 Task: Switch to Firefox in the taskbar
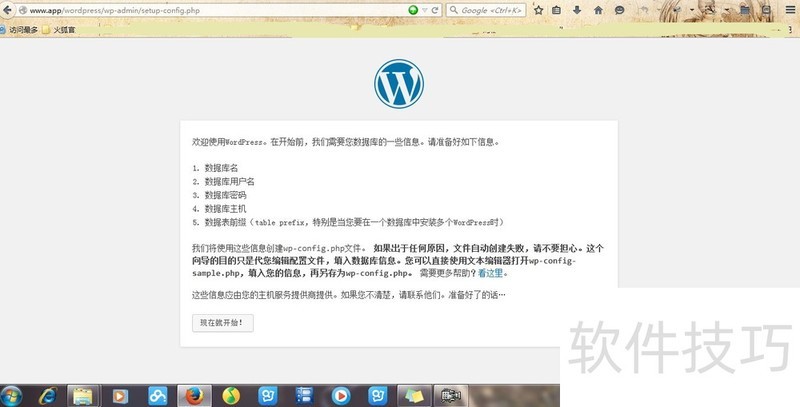click(194, 396)
